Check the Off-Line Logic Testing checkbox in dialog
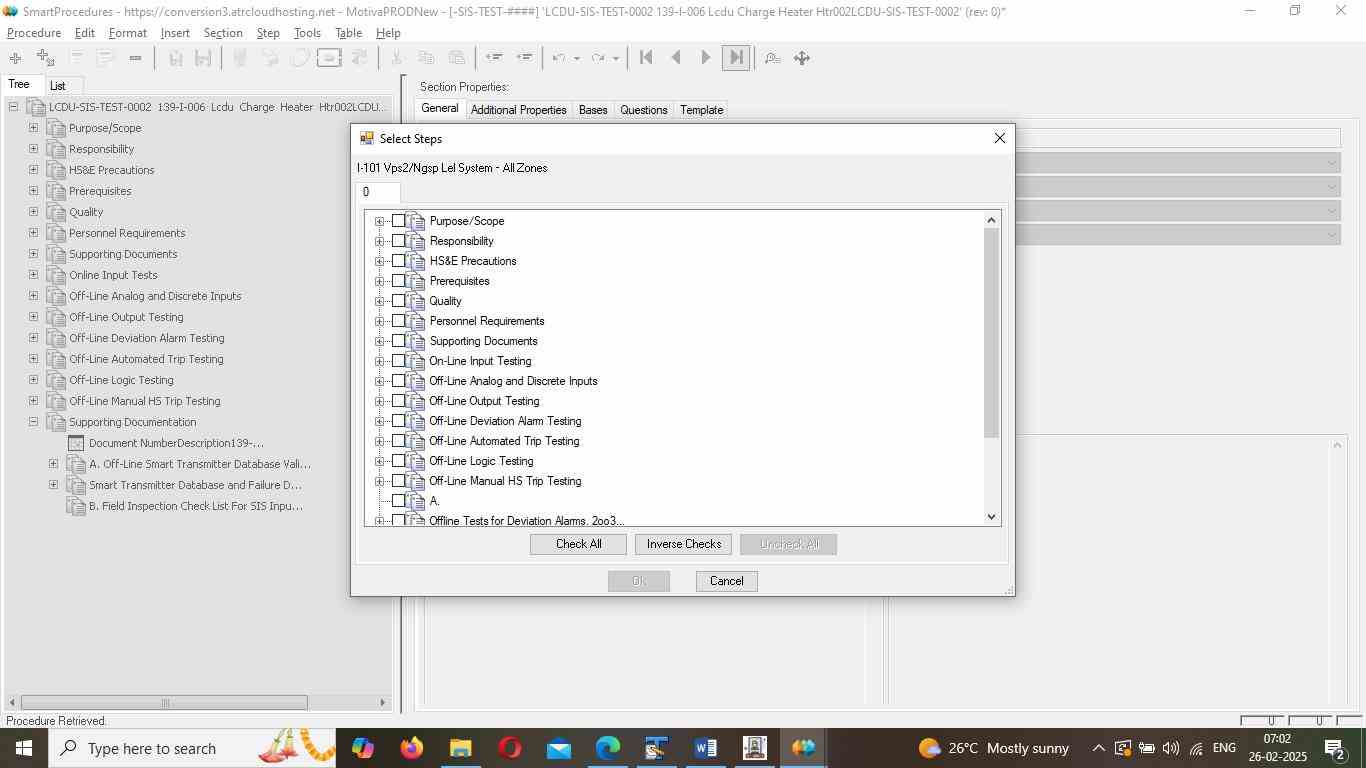This screenshot has width=1366, height=768. [398, 461]
